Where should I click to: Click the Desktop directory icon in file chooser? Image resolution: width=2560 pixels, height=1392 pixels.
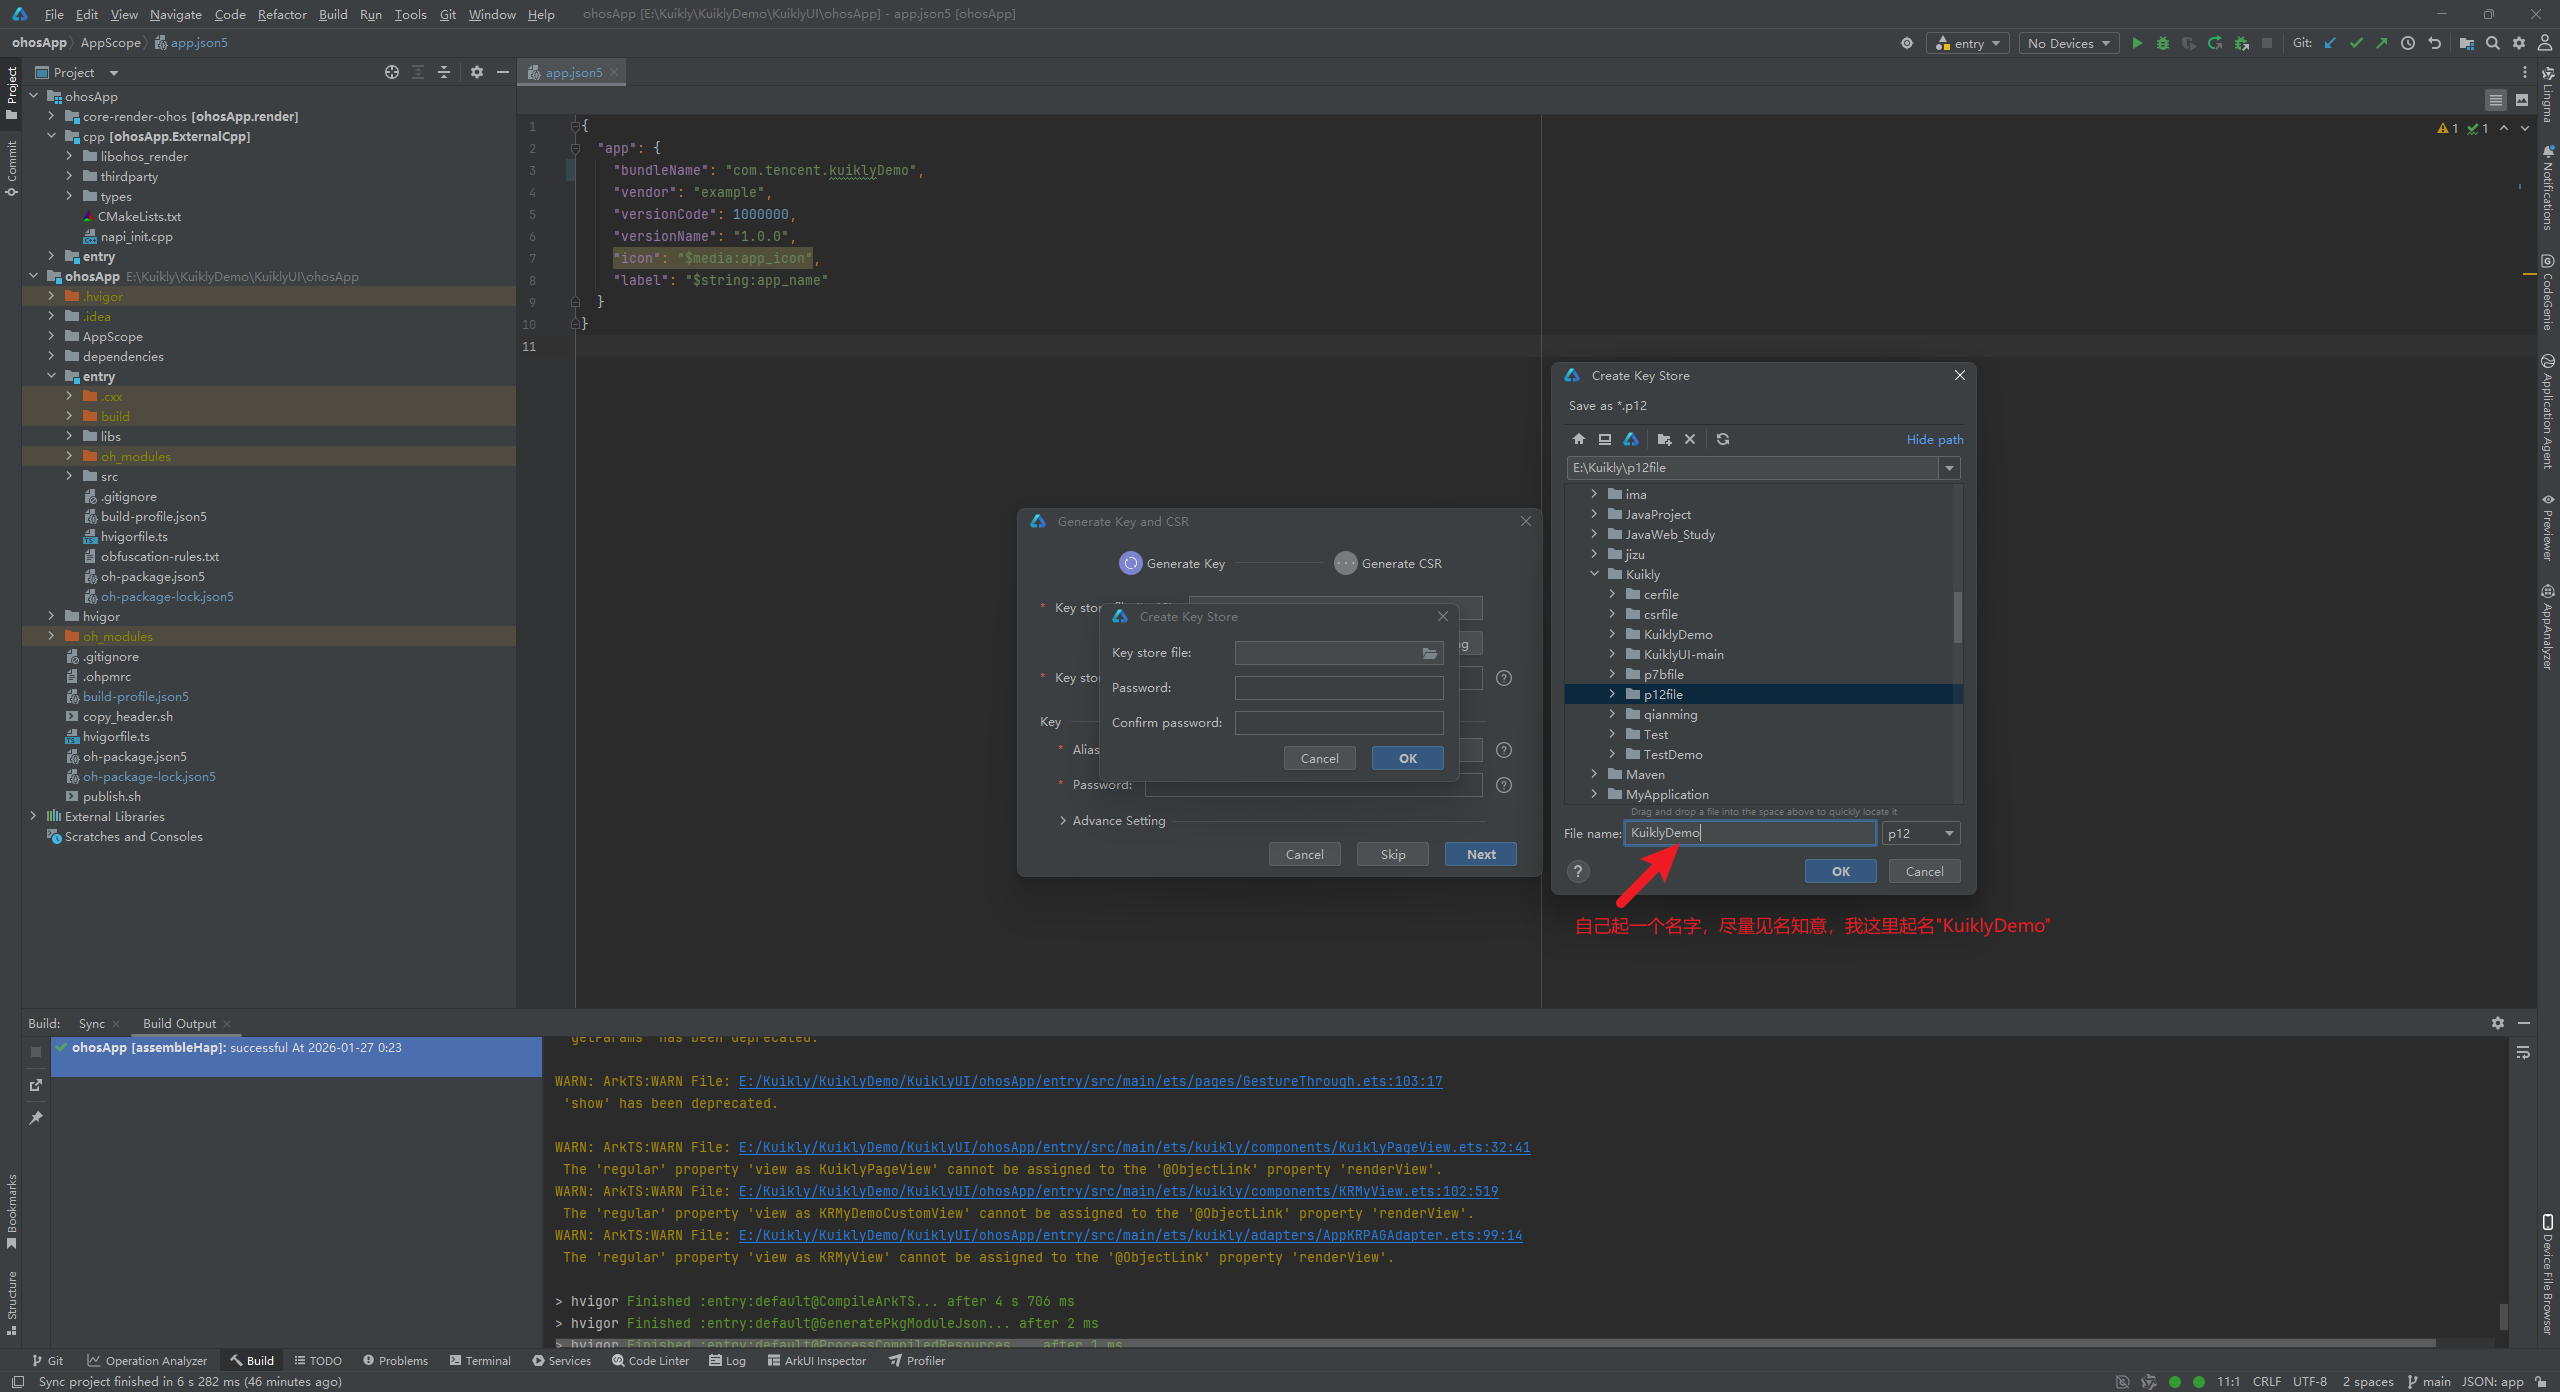click(x=1605, y=439)
